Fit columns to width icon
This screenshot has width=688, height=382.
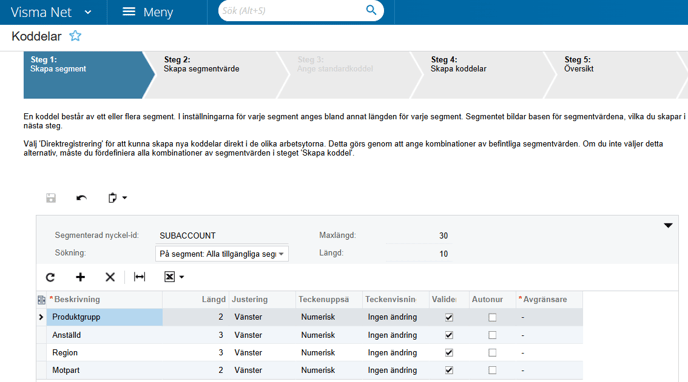point(140,277)
